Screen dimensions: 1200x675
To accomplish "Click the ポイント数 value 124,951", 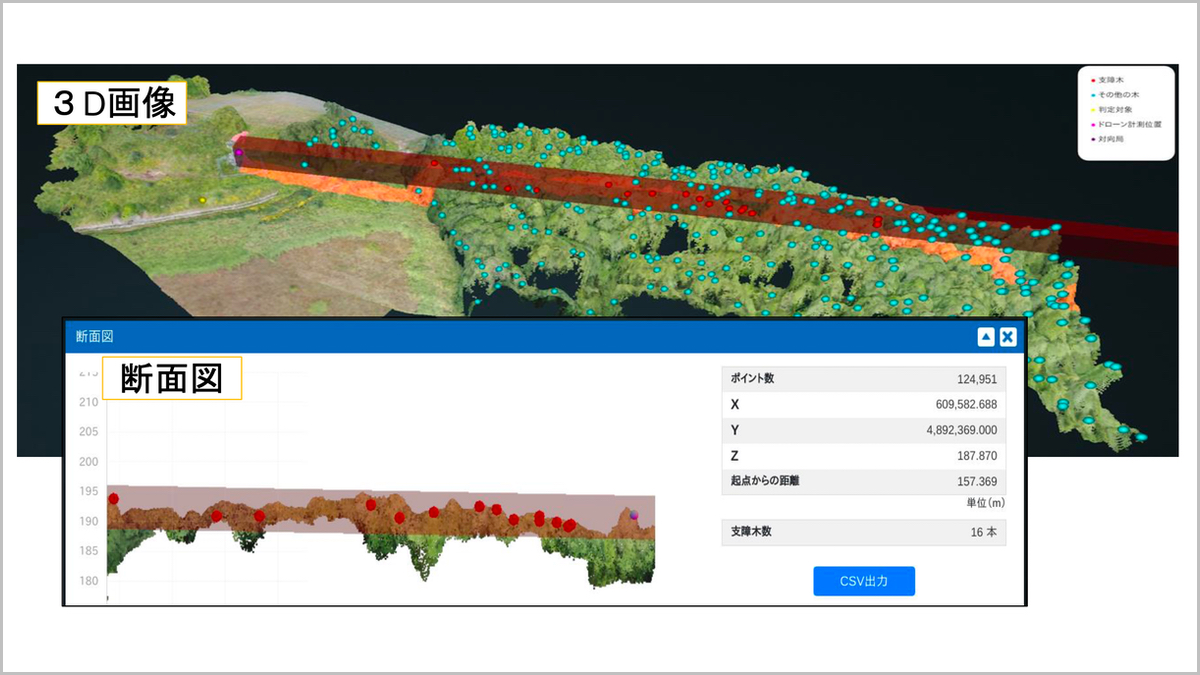I will click(976, 379).
